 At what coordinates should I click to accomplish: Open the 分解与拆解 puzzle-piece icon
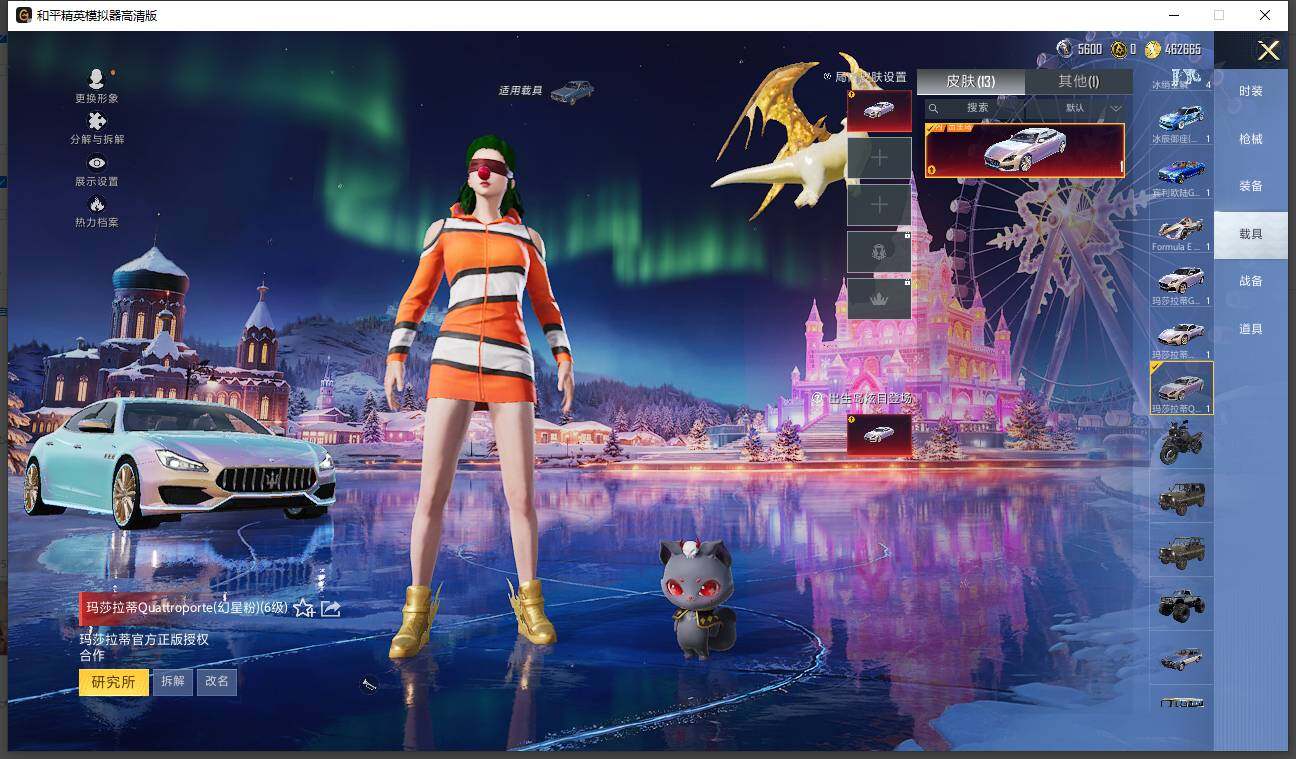[97, 121]
